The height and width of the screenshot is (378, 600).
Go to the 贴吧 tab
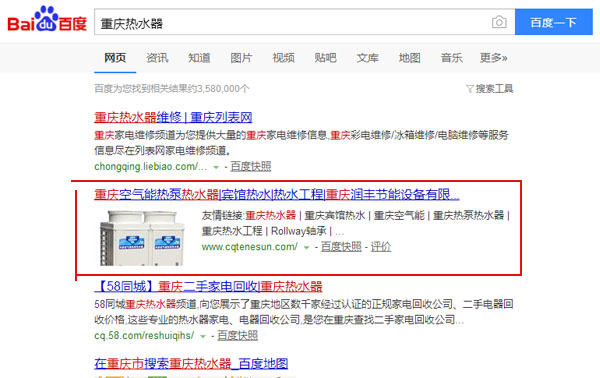[x=325, y=58]
